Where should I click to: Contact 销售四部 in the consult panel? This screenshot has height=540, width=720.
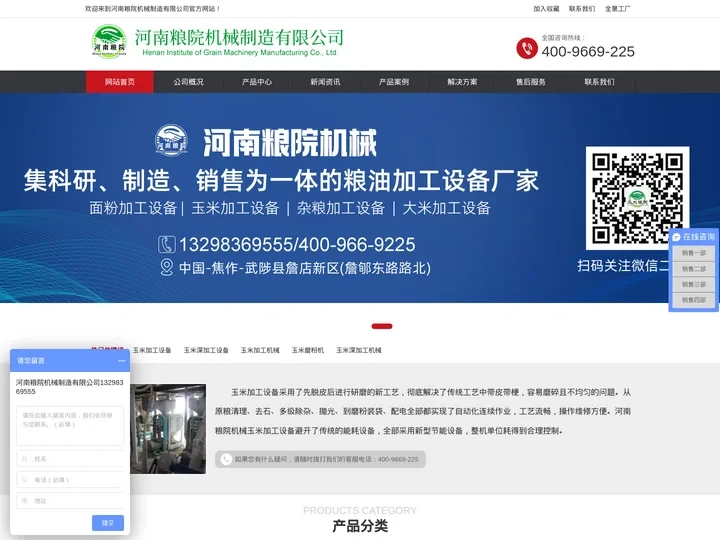(693, 300)
